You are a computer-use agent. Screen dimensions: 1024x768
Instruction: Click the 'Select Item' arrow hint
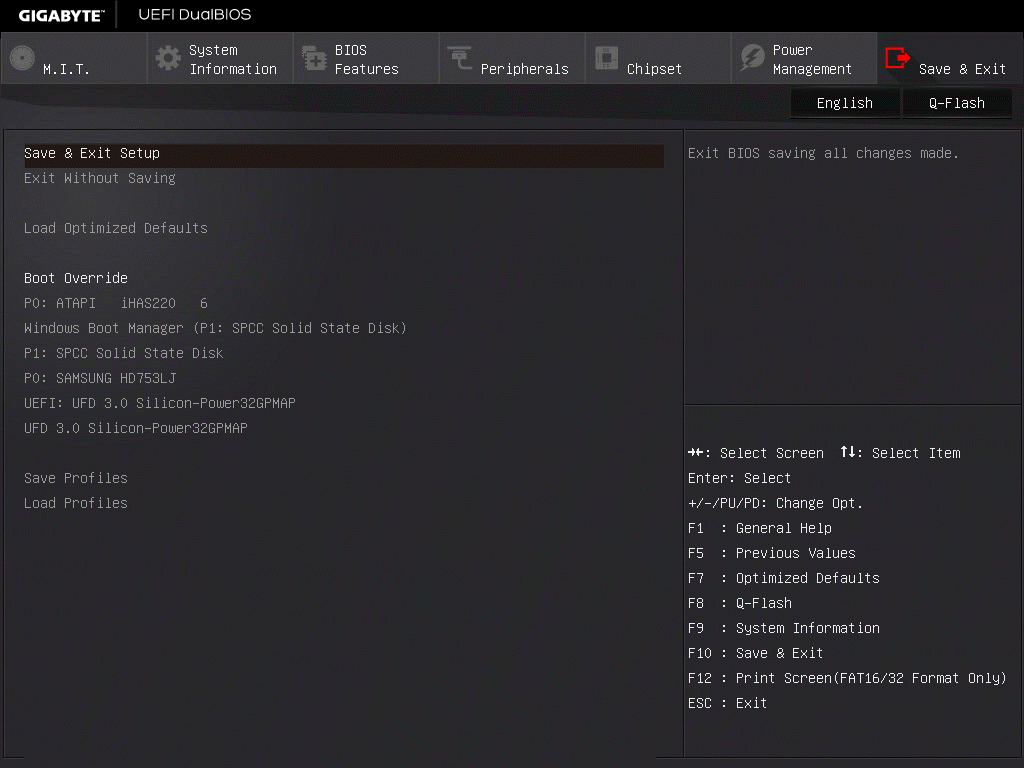901,453
